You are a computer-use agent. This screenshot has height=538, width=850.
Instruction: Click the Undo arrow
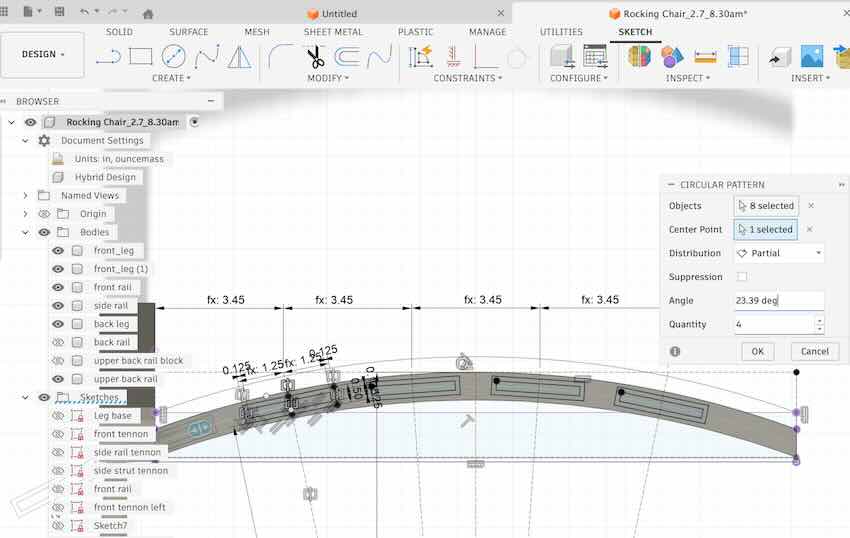point(84,12)
